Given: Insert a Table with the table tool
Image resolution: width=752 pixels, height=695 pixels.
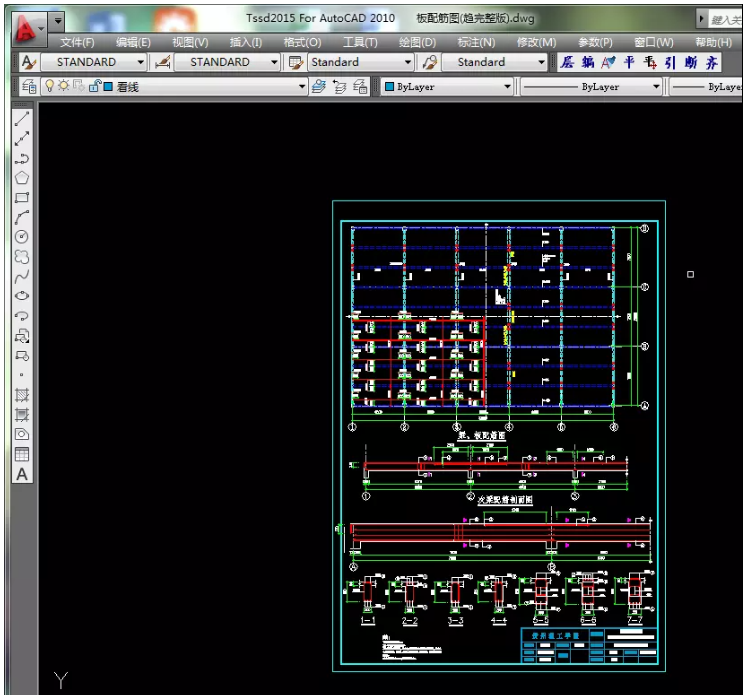Looking at the screenshot, I should (x=22, y=454).
